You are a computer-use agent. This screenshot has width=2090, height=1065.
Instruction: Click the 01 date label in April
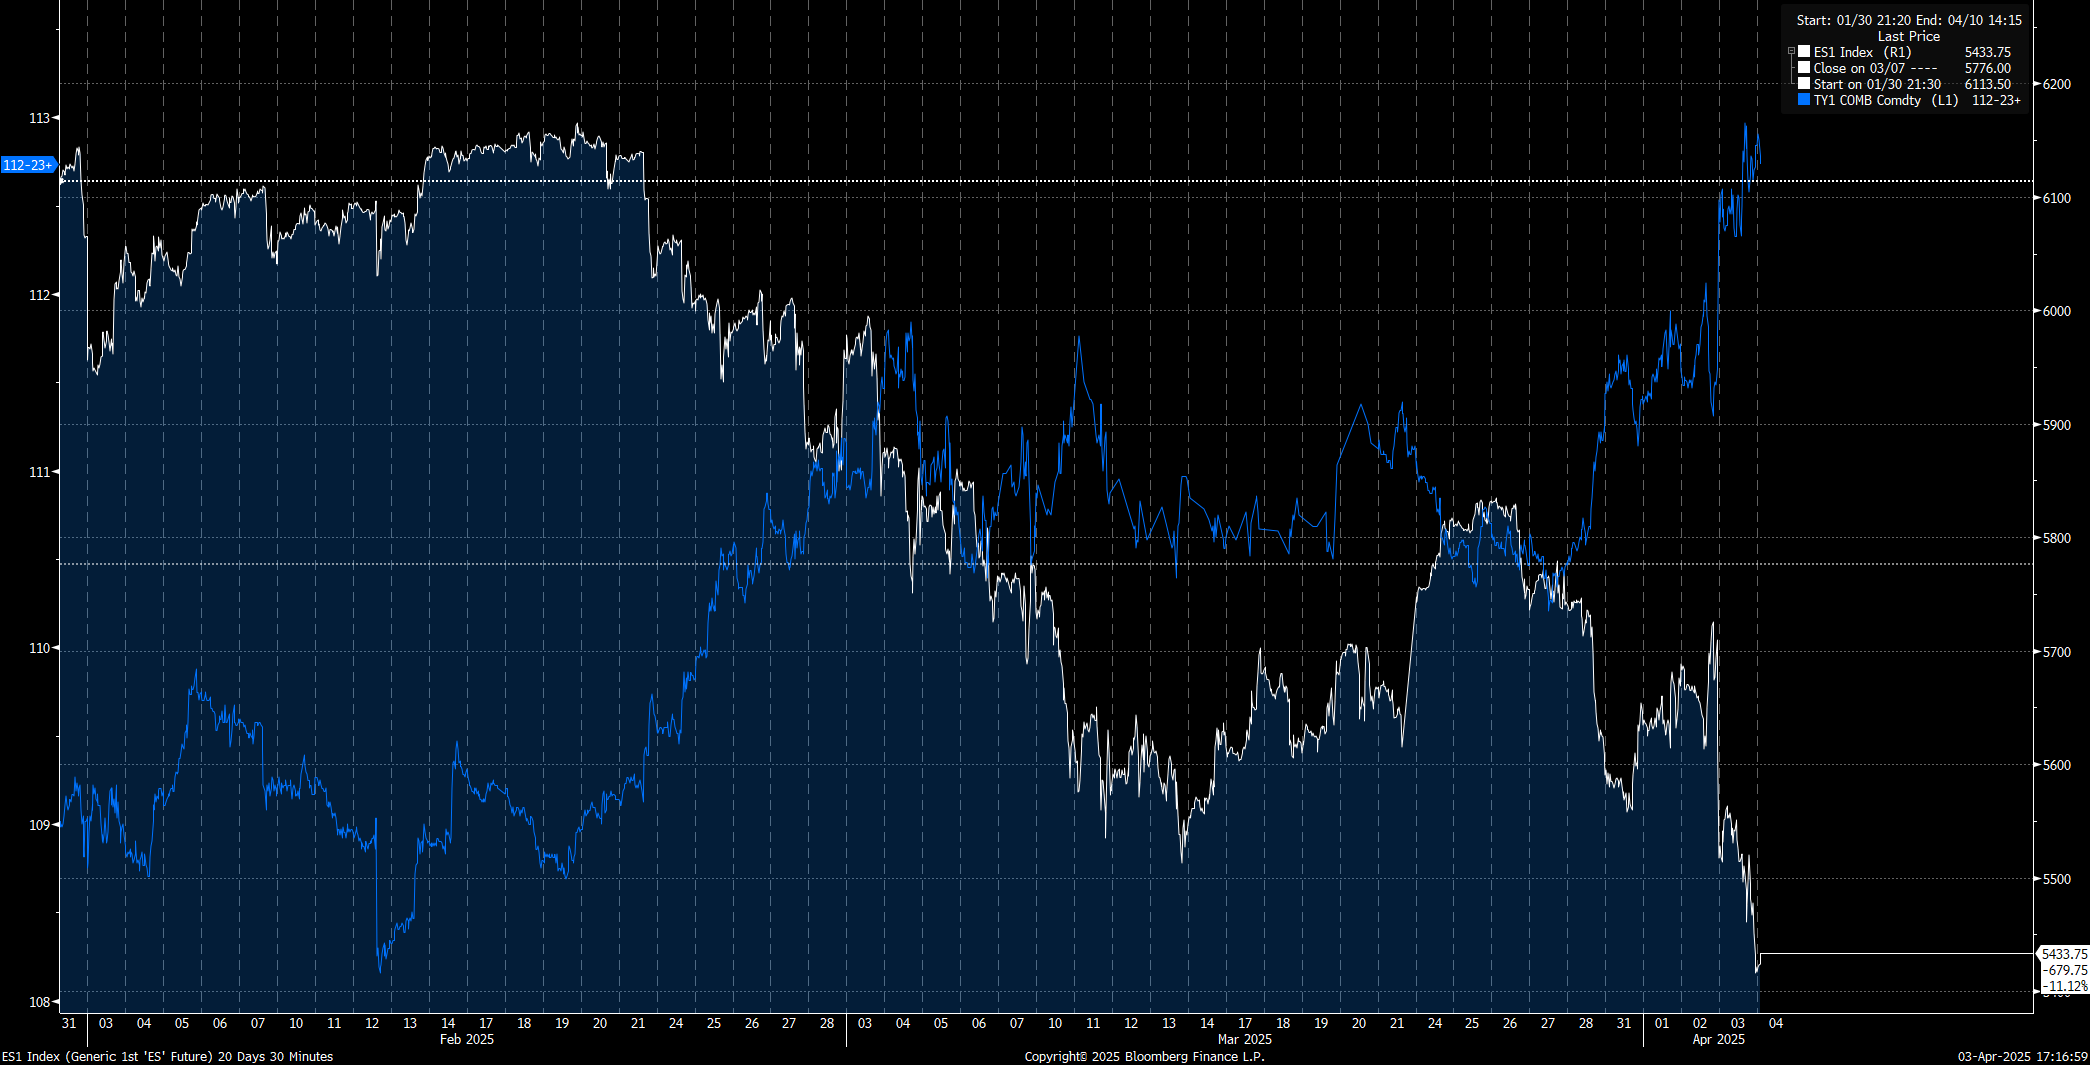(1662, 1023)
